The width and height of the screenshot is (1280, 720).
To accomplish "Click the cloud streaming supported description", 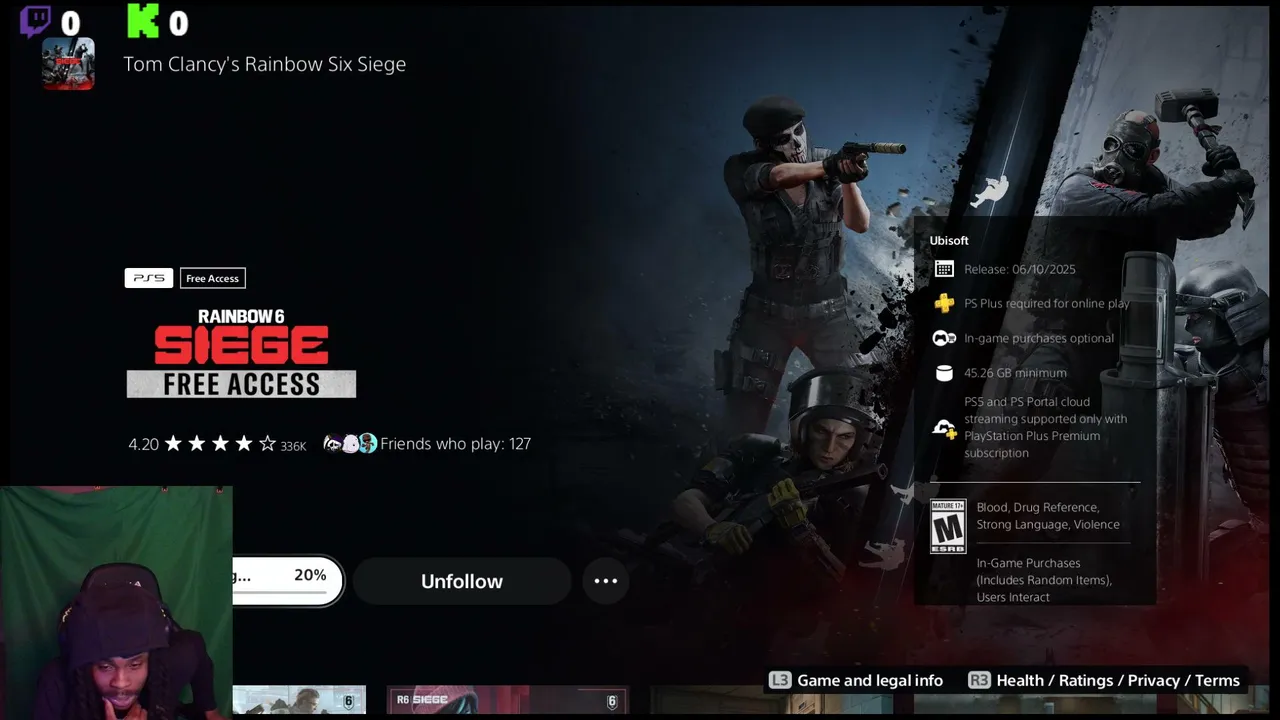I will 1046,427.
